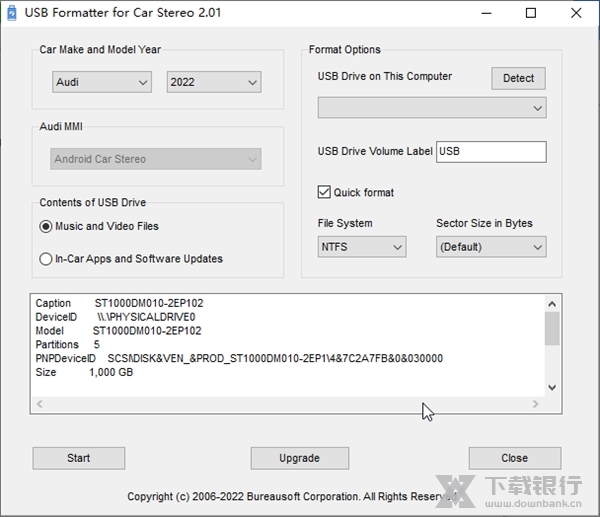Viewport: 600px width, 517px height.
Task: Open the File System dropdown showing NTFS
Action: coord(362,247)
